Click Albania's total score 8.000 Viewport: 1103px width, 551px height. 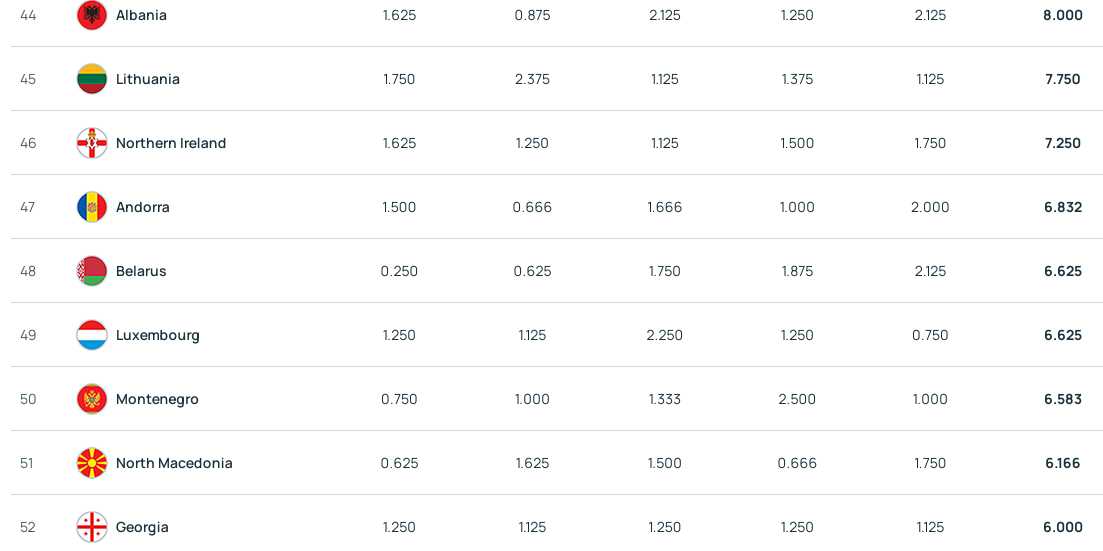(1063, 15)
